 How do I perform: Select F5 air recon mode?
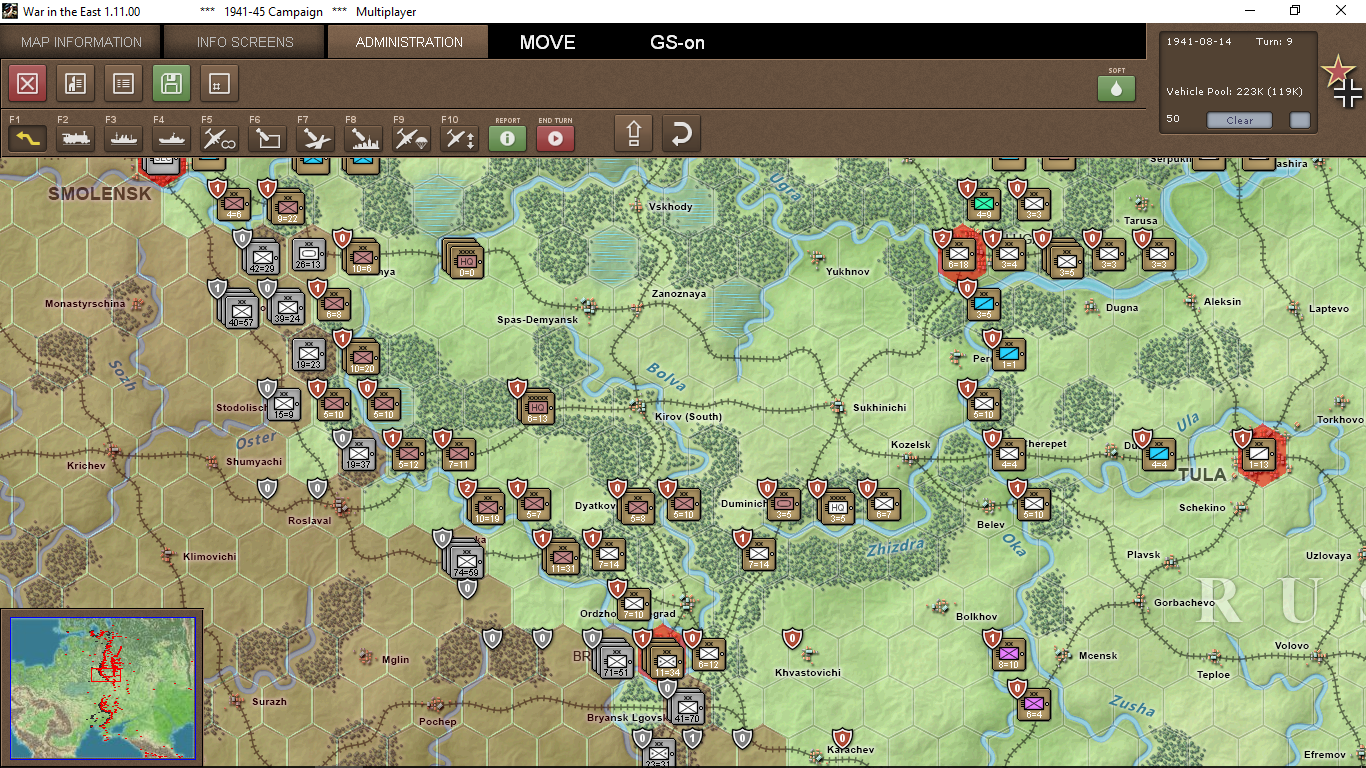click(219, 138)
